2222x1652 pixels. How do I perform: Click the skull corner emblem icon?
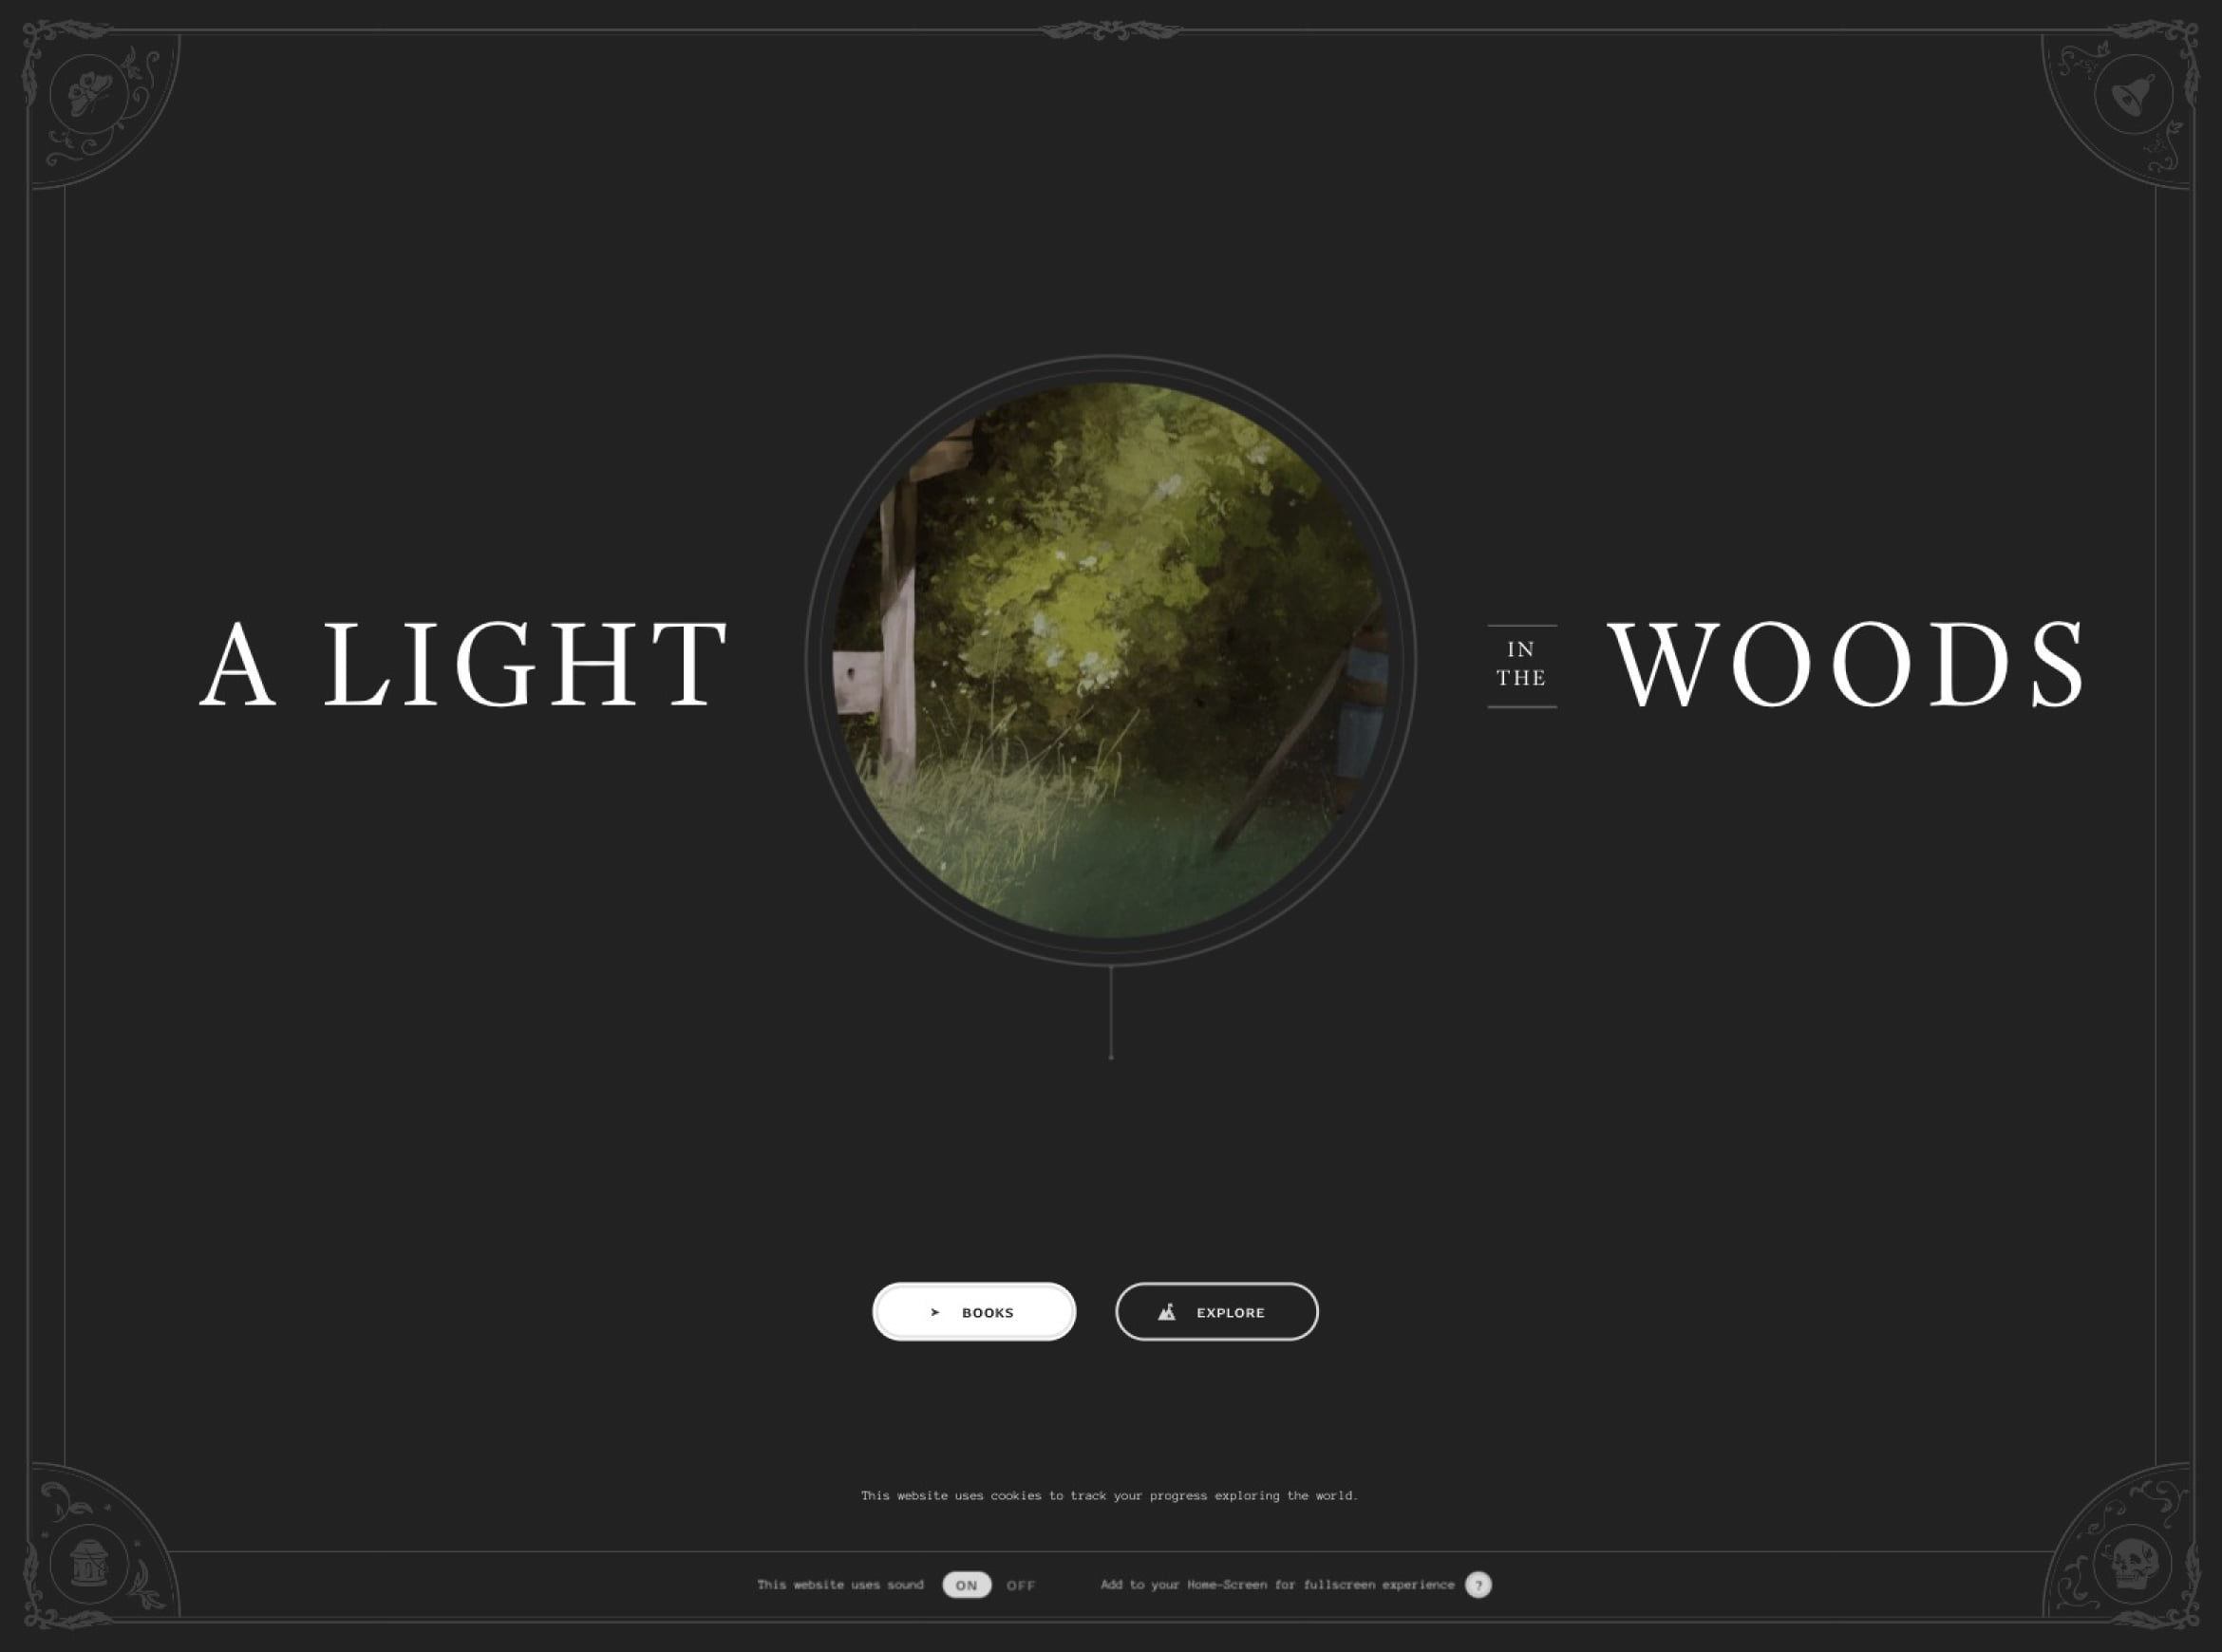pos(2133,1564)
